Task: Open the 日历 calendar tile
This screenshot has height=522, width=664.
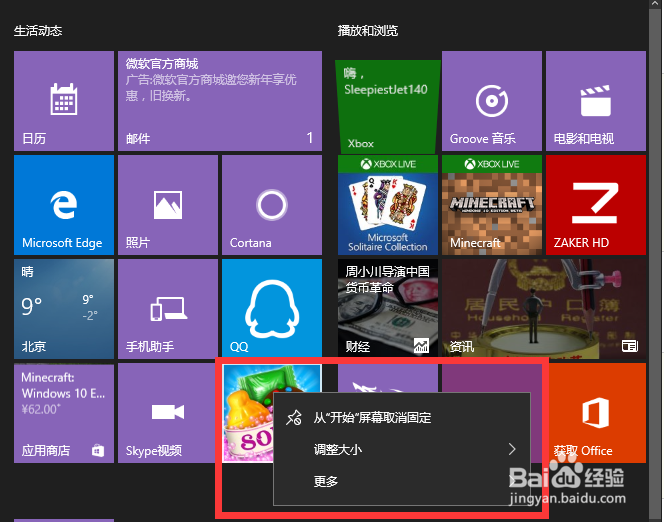Action: (x=64, y=101)
